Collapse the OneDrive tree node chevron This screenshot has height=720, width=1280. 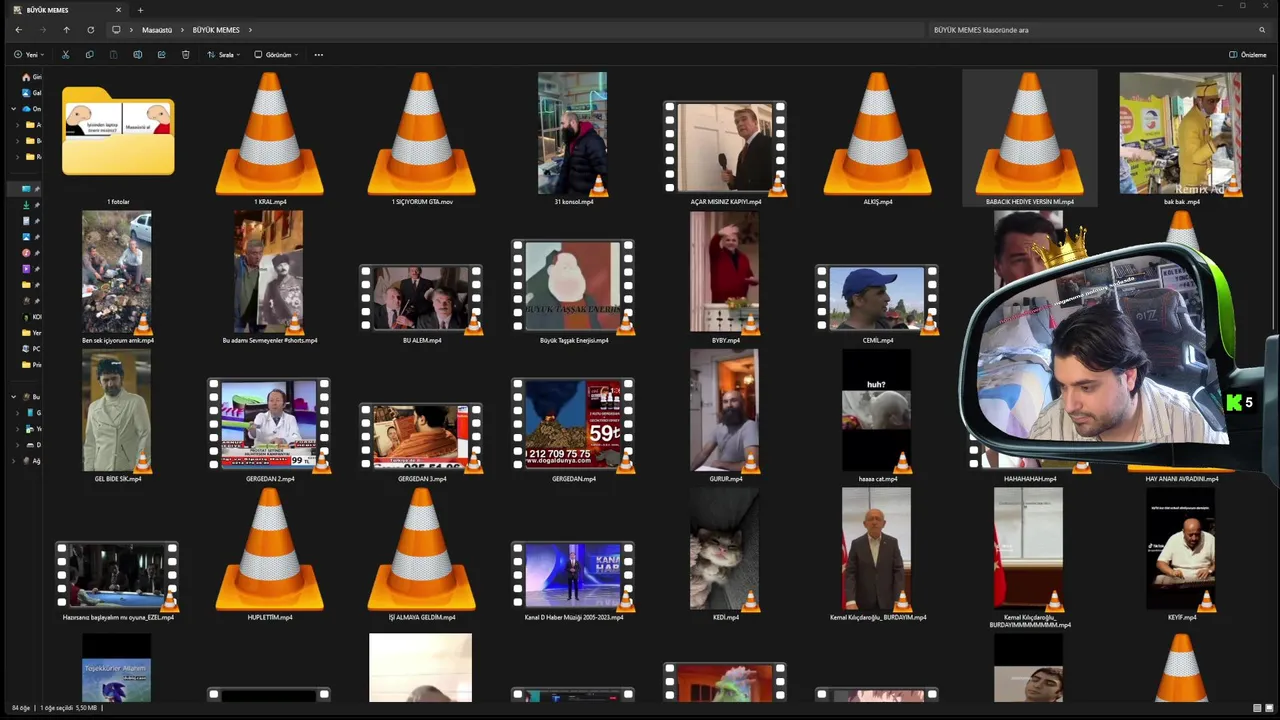14,109
